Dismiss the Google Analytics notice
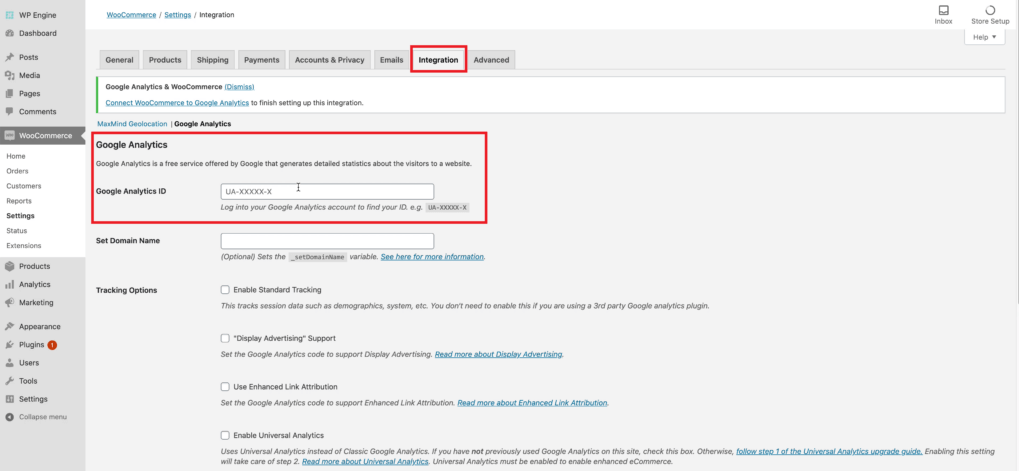 239,86
